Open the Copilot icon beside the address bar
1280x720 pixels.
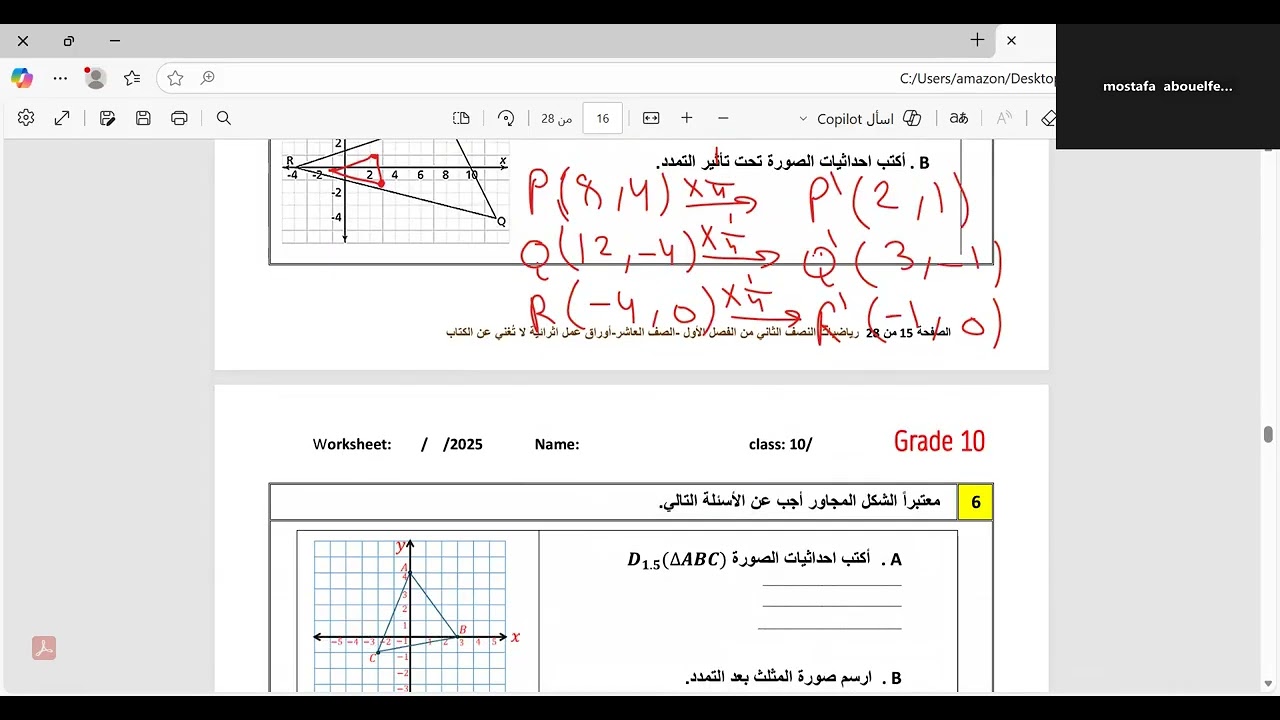[x=22, y=78]
